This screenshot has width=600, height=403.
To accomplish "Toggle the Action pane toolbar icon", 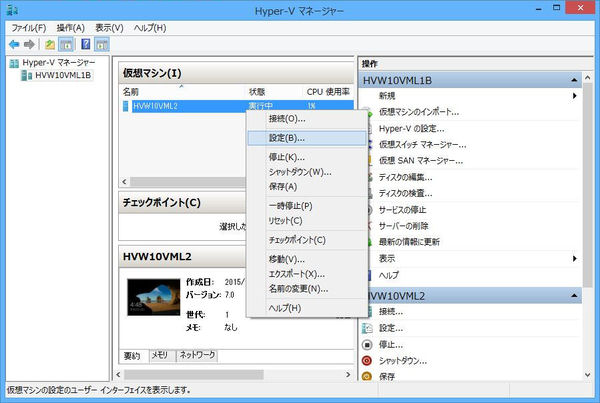I will 102,45.
